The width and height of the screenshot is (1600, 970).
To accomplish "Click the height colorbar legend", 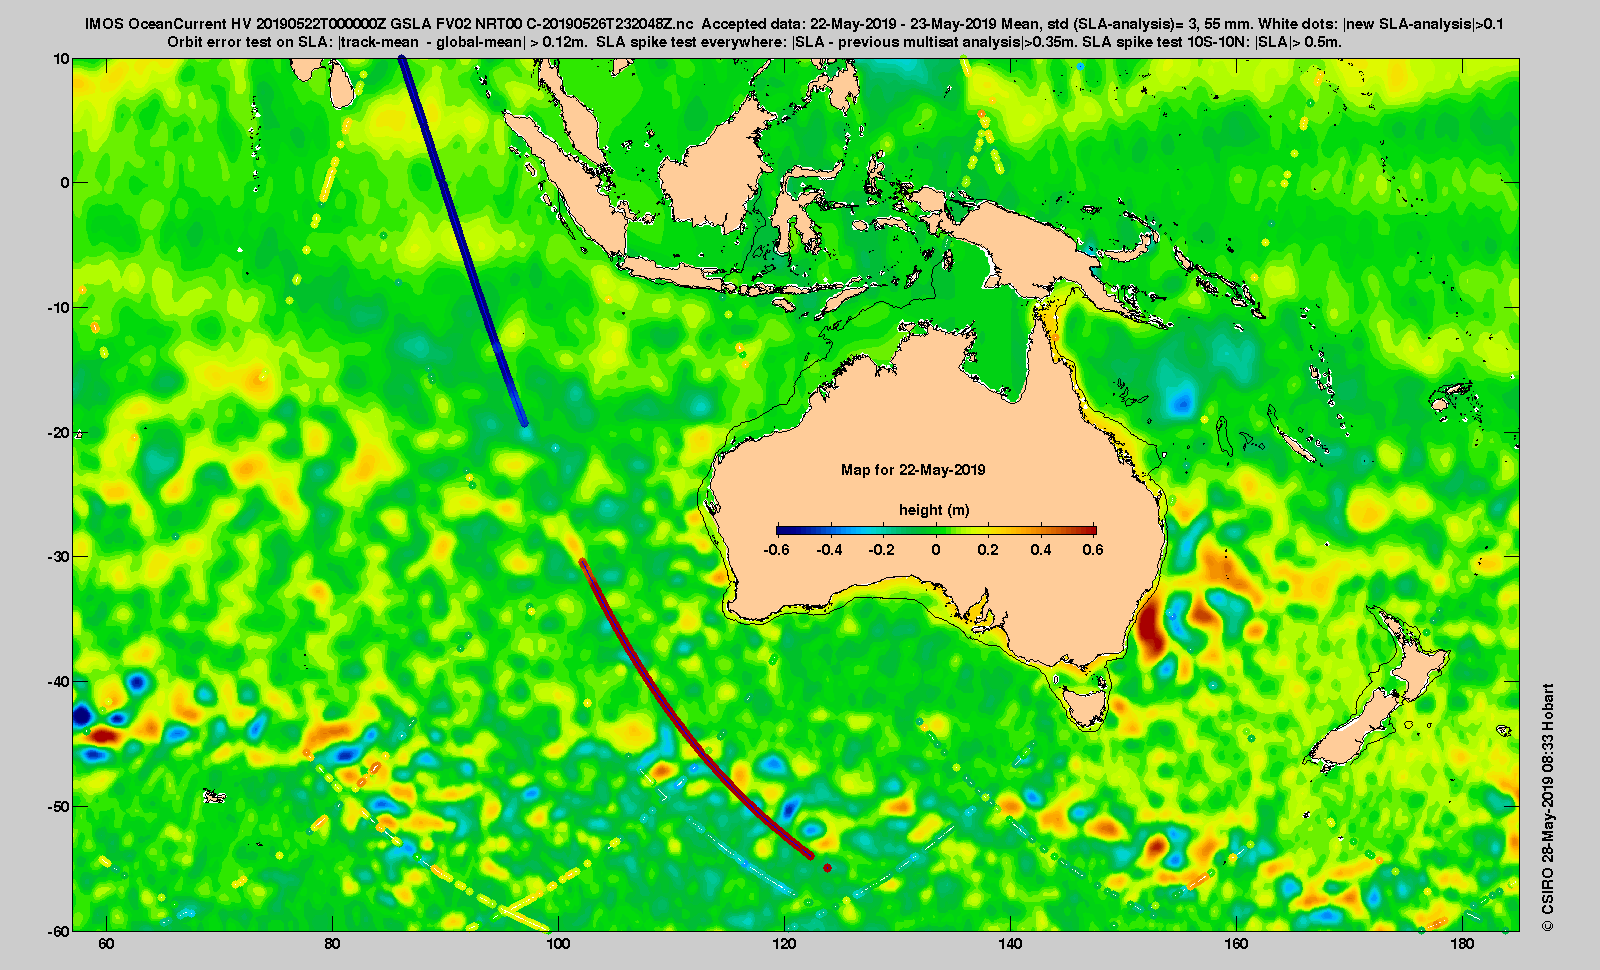I will (936, 530).
